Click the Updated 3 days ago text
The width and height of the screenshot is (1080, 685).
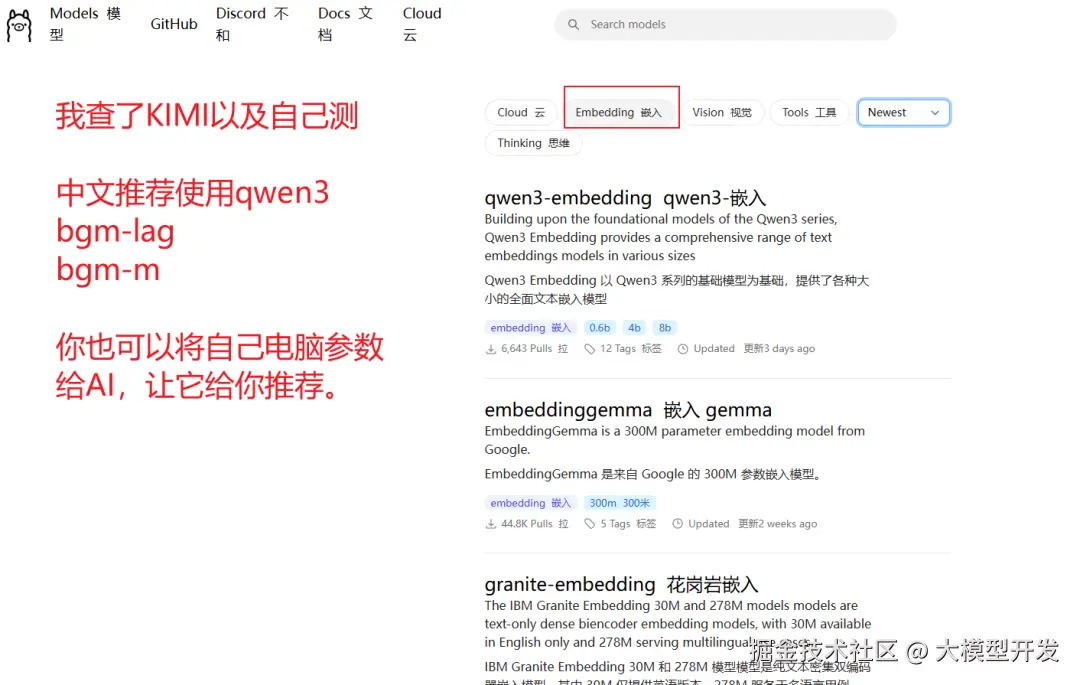coord(754,349)
